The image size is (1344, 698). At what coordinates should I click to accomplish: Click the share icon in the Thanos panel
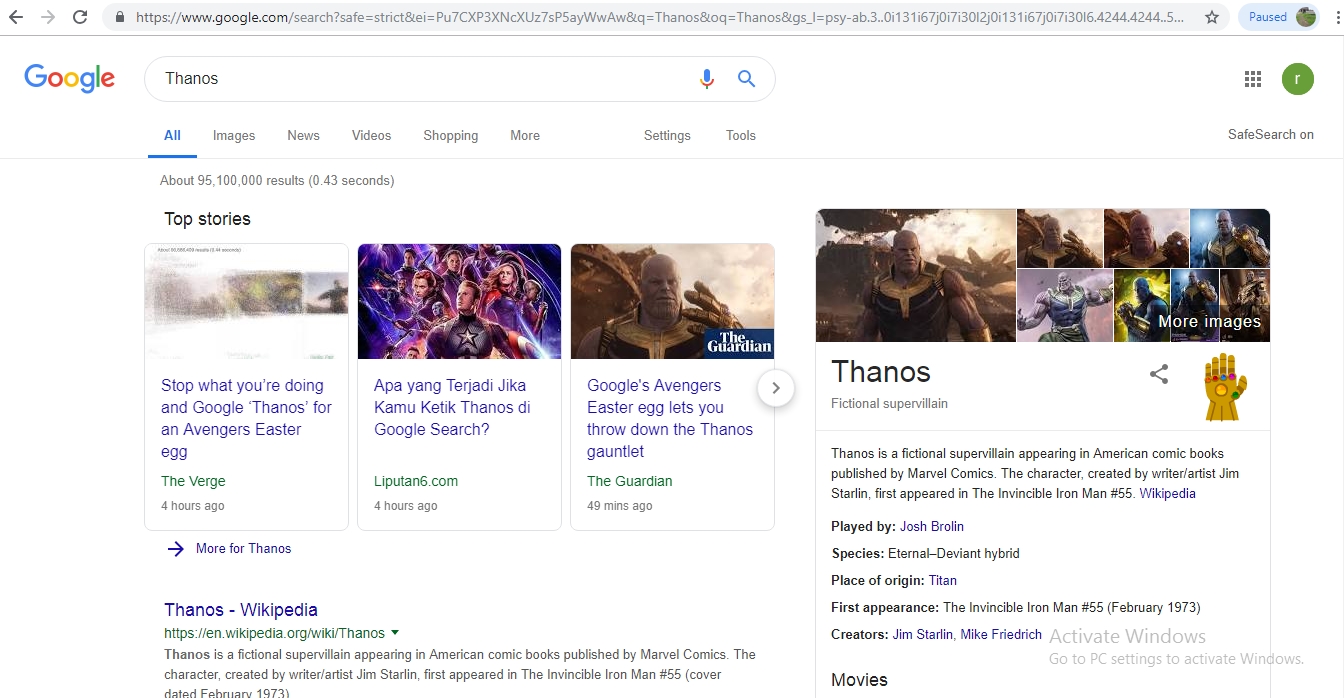(1159, 374)
